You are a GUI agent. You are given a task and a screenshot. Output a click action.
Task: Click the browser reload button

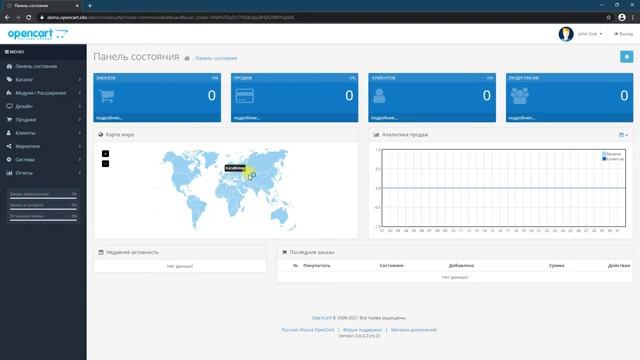29,18
